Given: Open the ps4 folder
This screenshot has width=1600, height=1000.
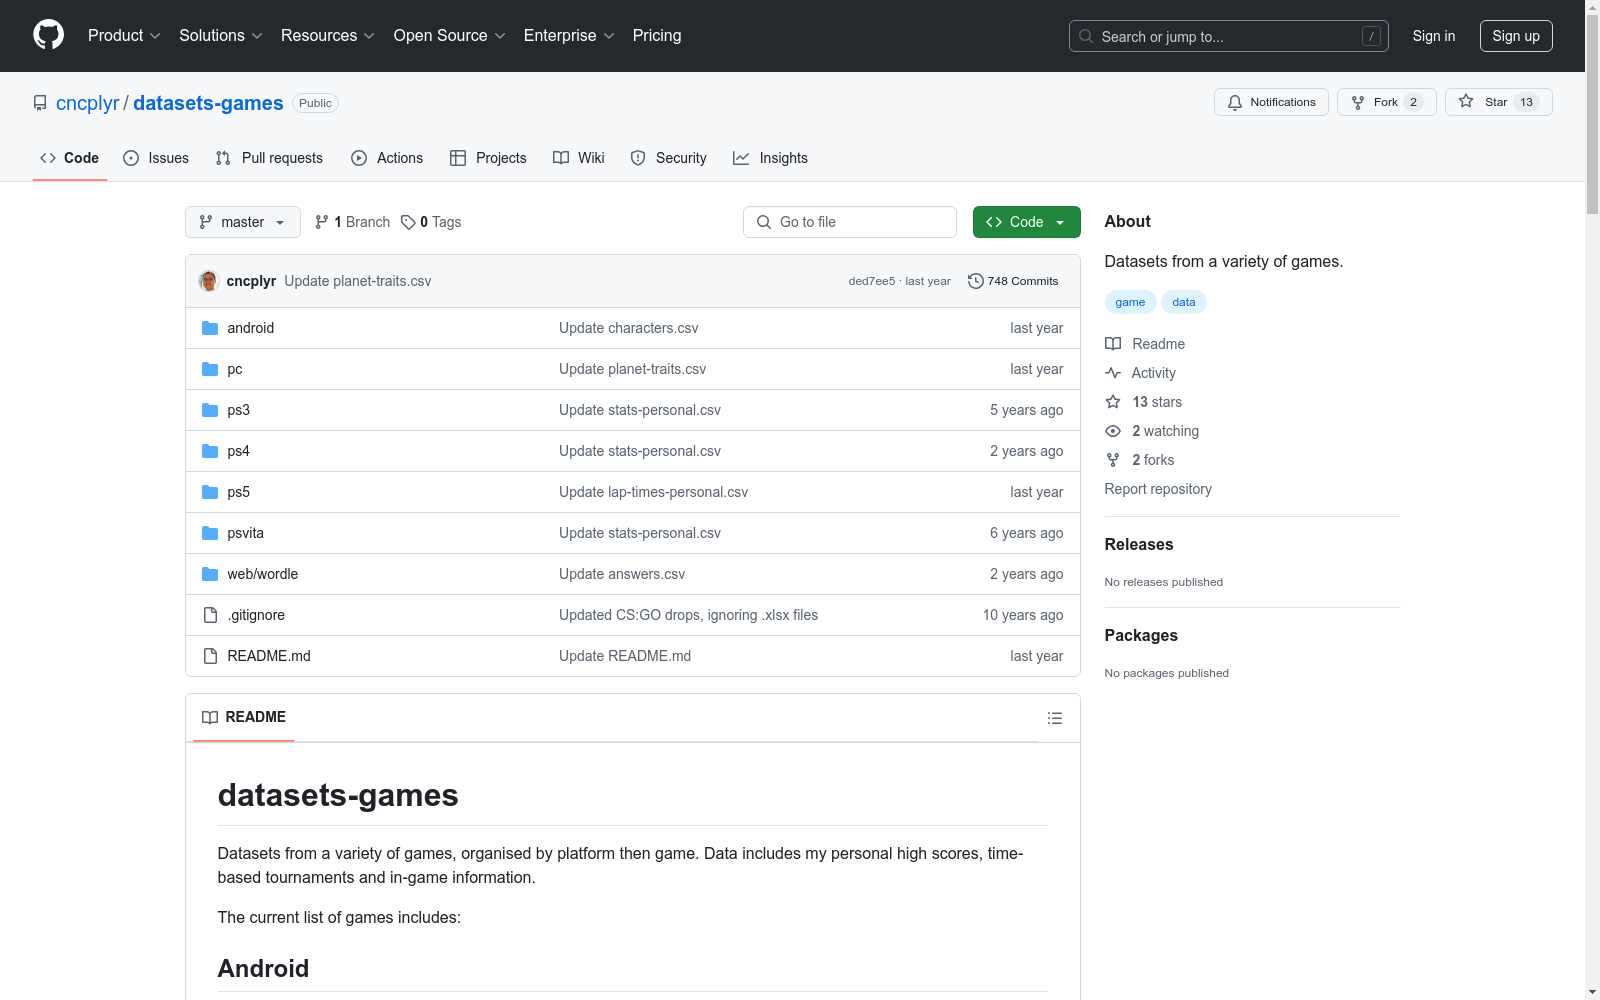Looking at the screenshot, I should 238,451.
